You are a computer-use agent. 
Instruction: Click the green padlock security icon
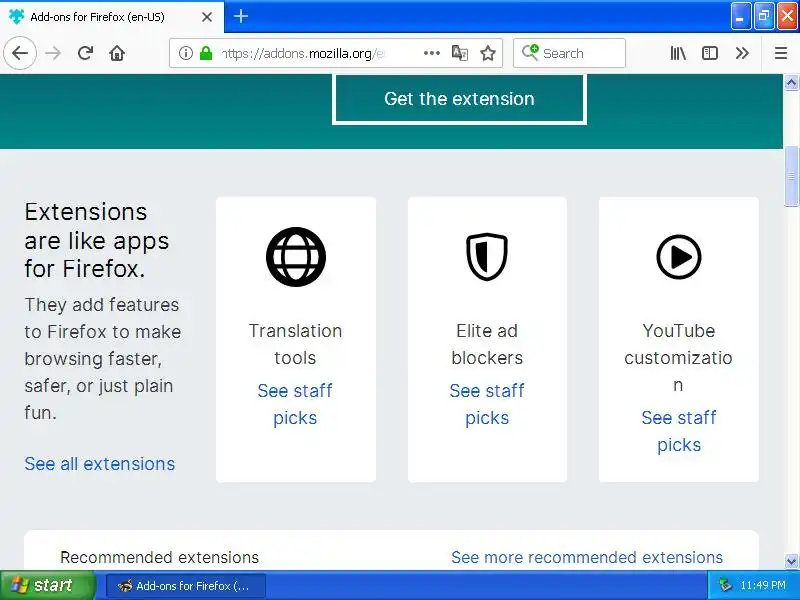pos(206,53)
